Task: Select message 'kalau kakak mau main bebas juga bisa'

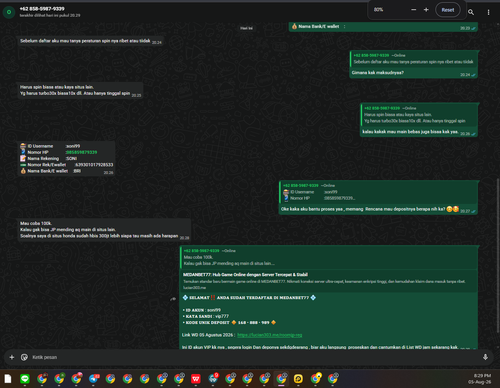Action: click(x=410, y=132)
